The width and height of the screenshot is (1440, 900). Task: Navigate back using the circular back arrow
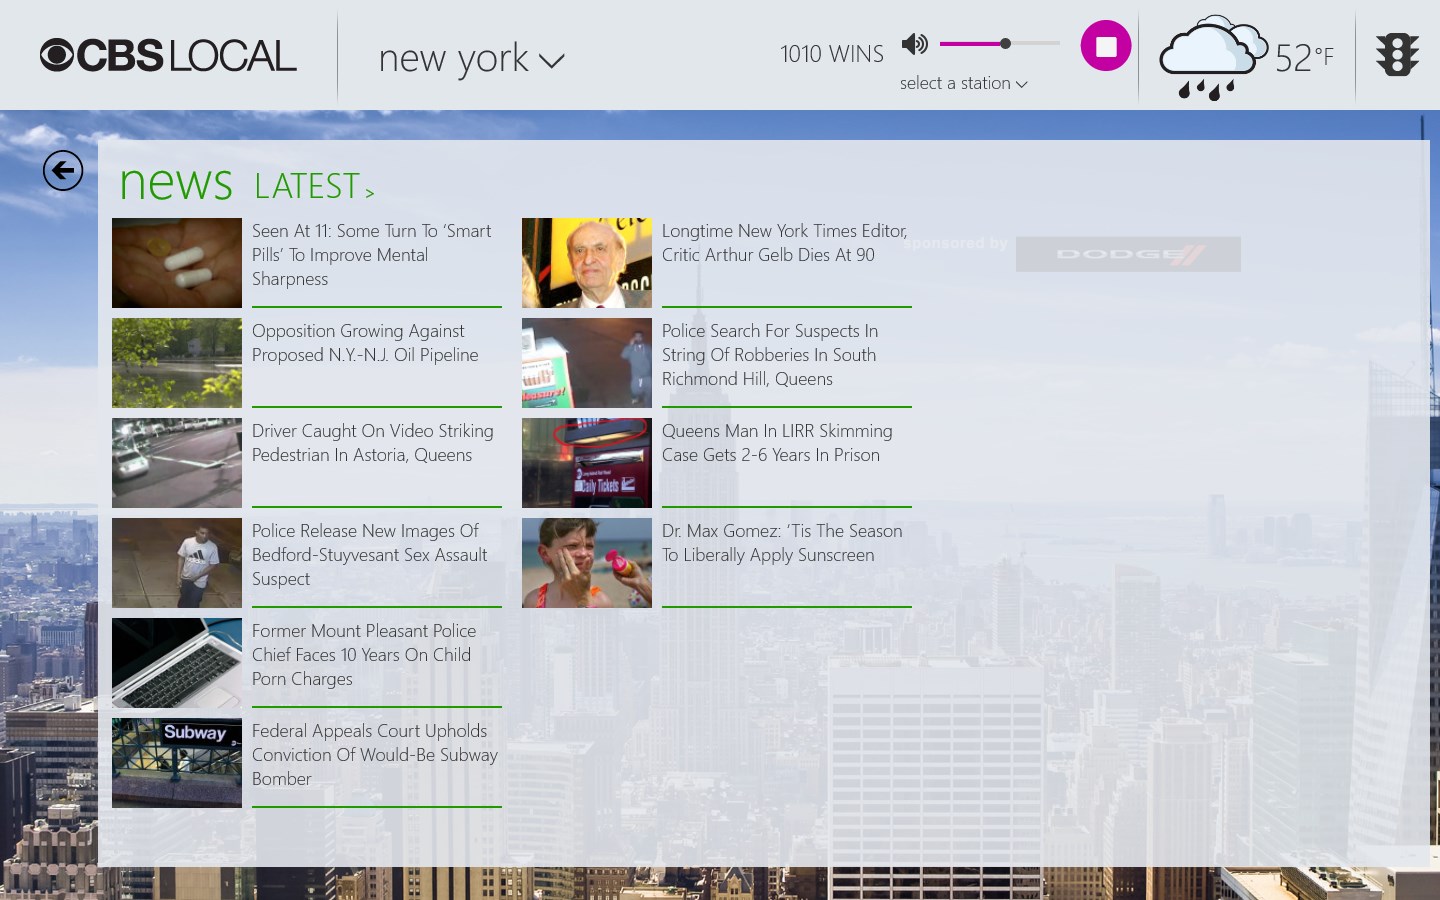tap(63, 170)
